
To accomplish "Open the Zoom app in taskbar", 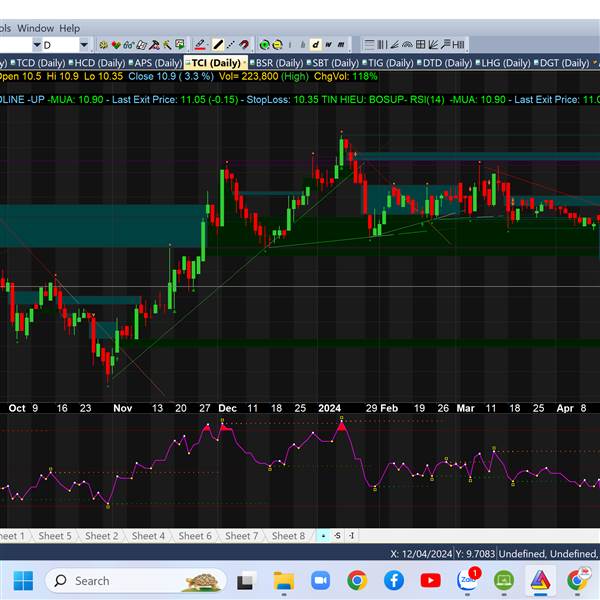I will [321, 580].
